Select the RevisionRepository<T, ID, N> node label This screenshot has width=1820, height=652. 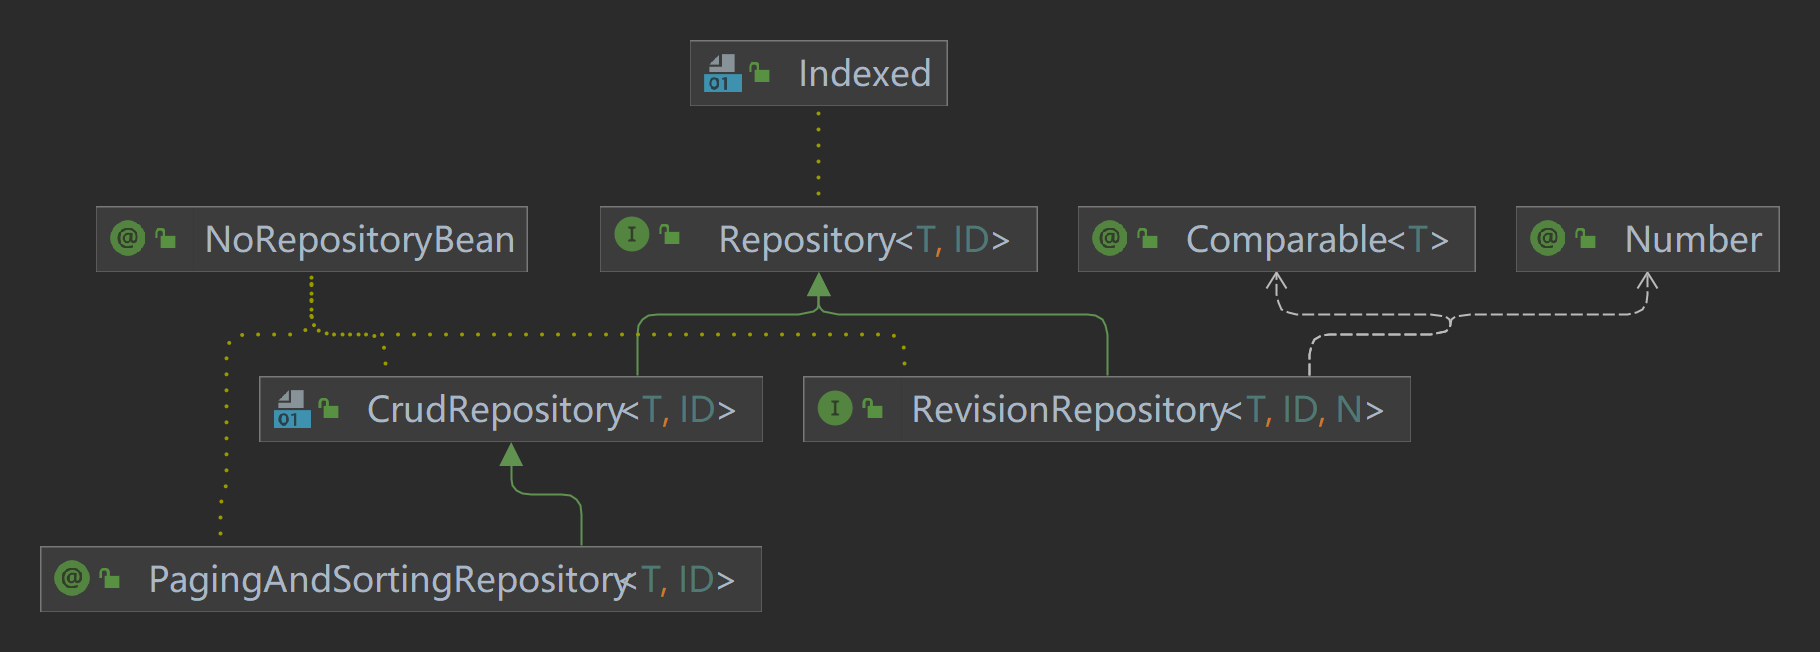click(1147, 410)
